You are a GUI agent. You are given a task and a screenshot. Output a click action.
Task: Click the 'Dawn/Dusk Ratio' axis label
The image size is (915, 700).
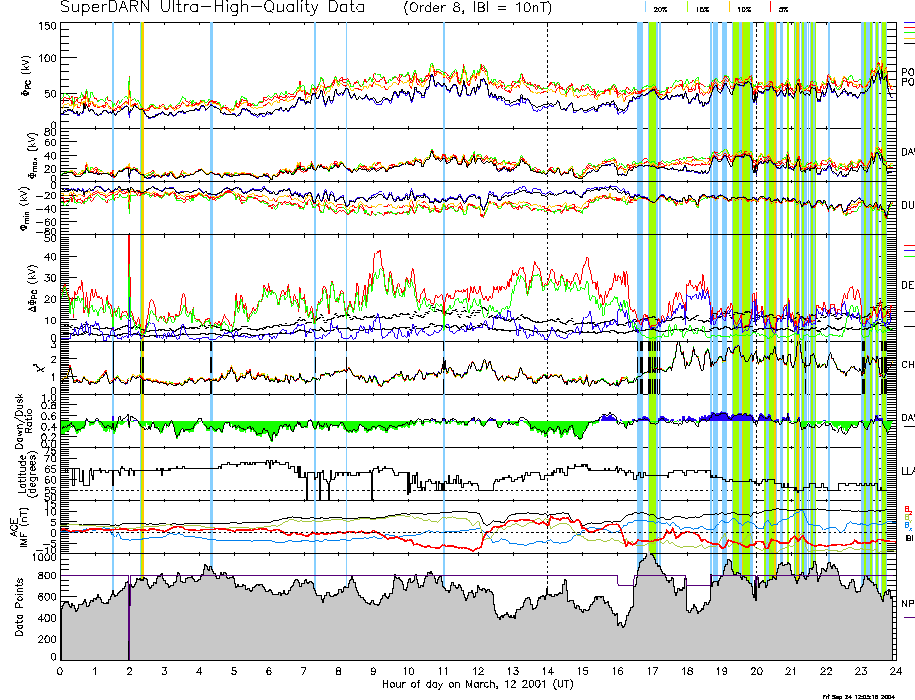25,421
